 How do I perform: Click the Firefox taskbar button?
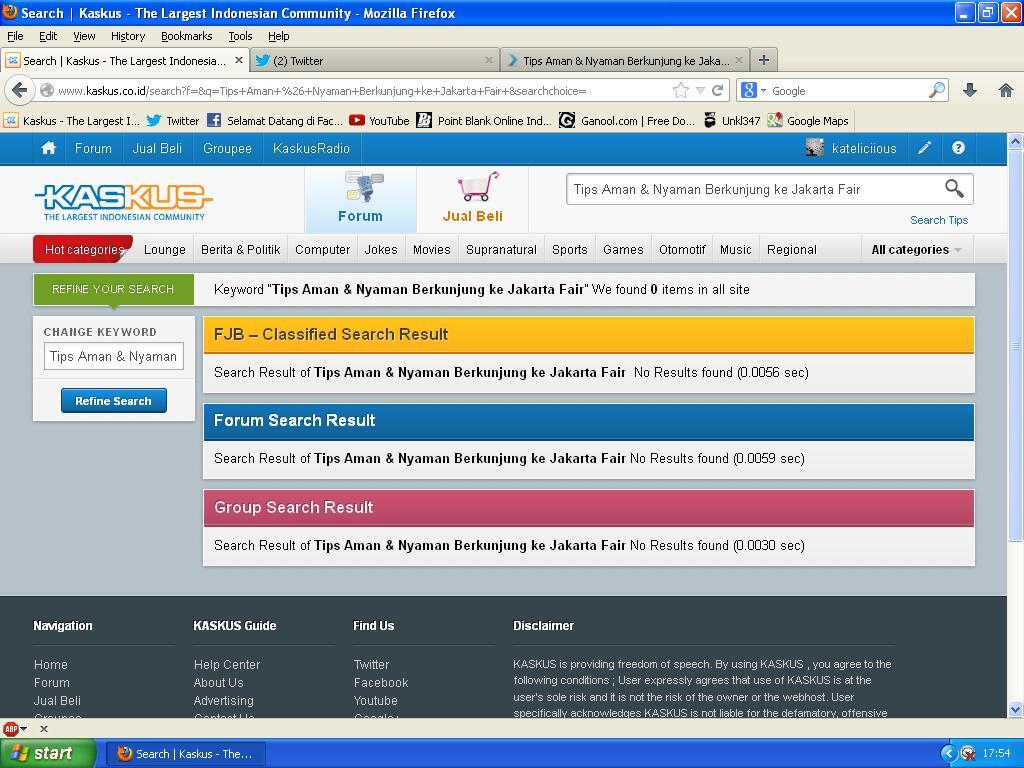coord(185,754)
